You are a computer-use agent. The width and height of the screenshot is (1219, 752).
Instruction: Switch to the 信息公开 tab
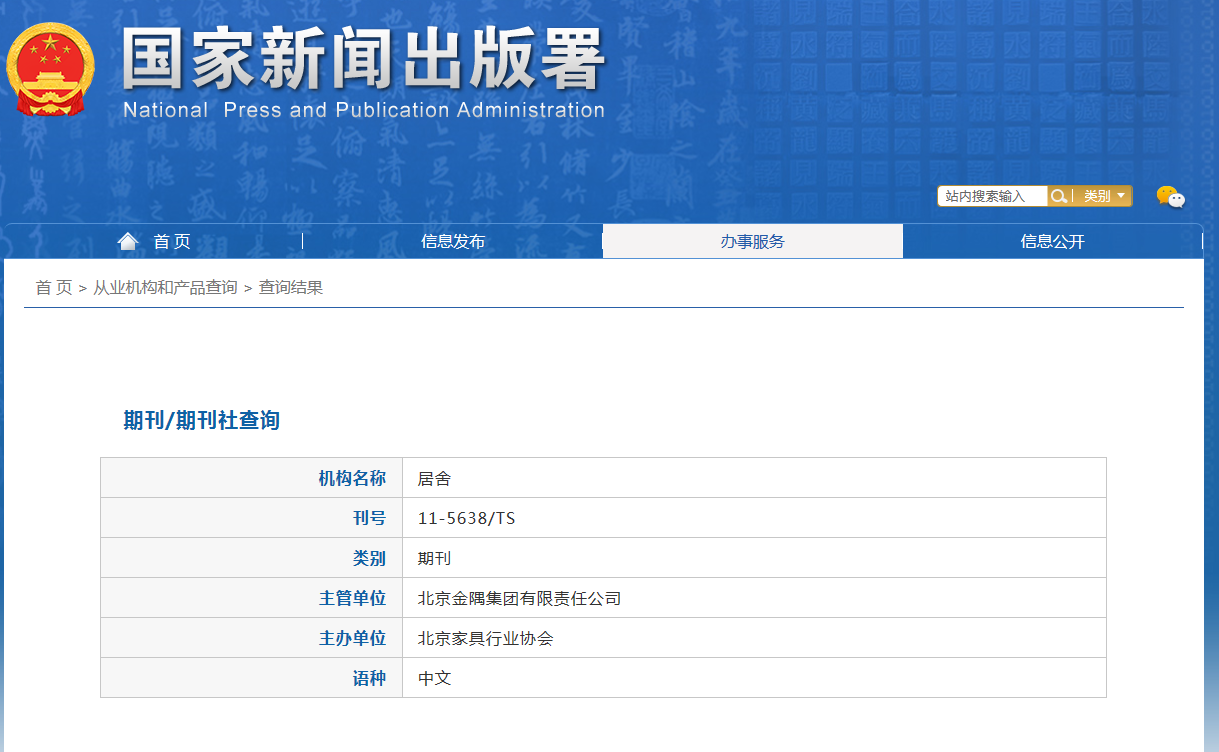click(x=1053, y=241)
